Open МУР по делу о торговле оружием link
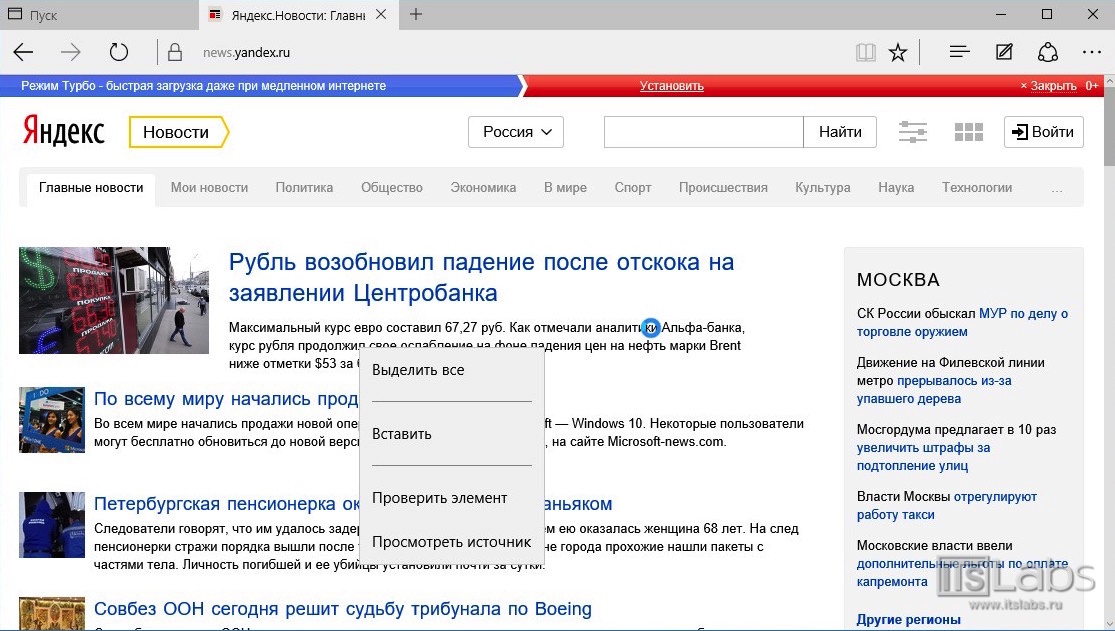Screen dimensions: 1115x631 [x=961, y=323]
